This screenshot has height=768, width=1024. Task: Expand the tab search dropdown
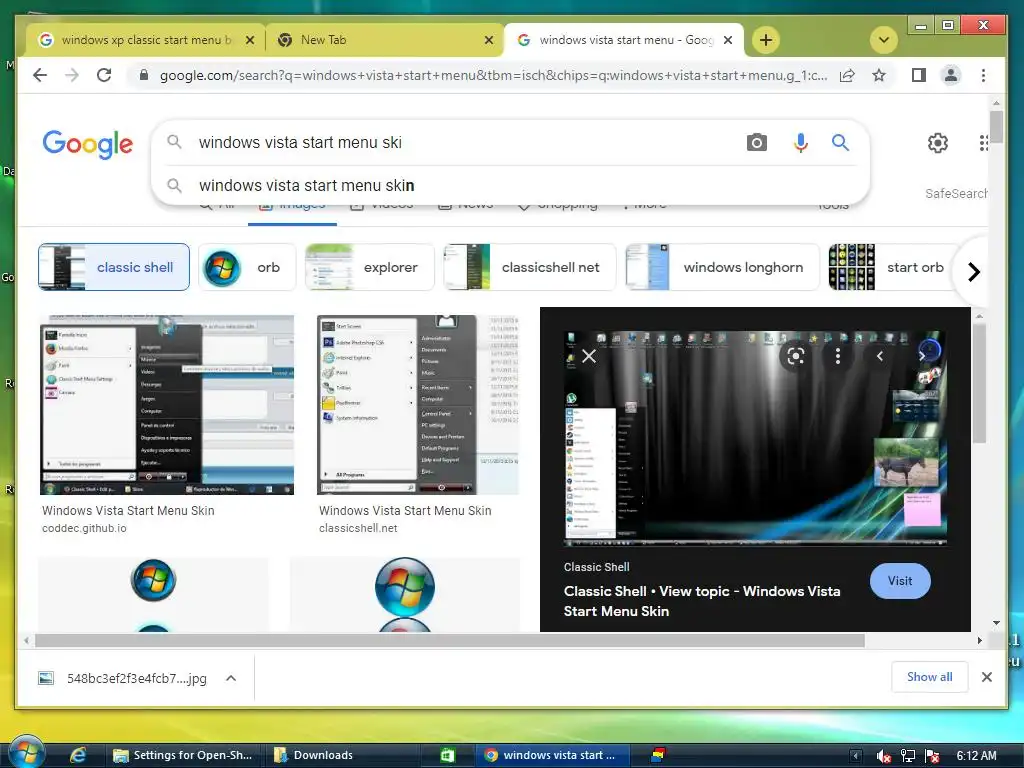click(x=884, y=40)
